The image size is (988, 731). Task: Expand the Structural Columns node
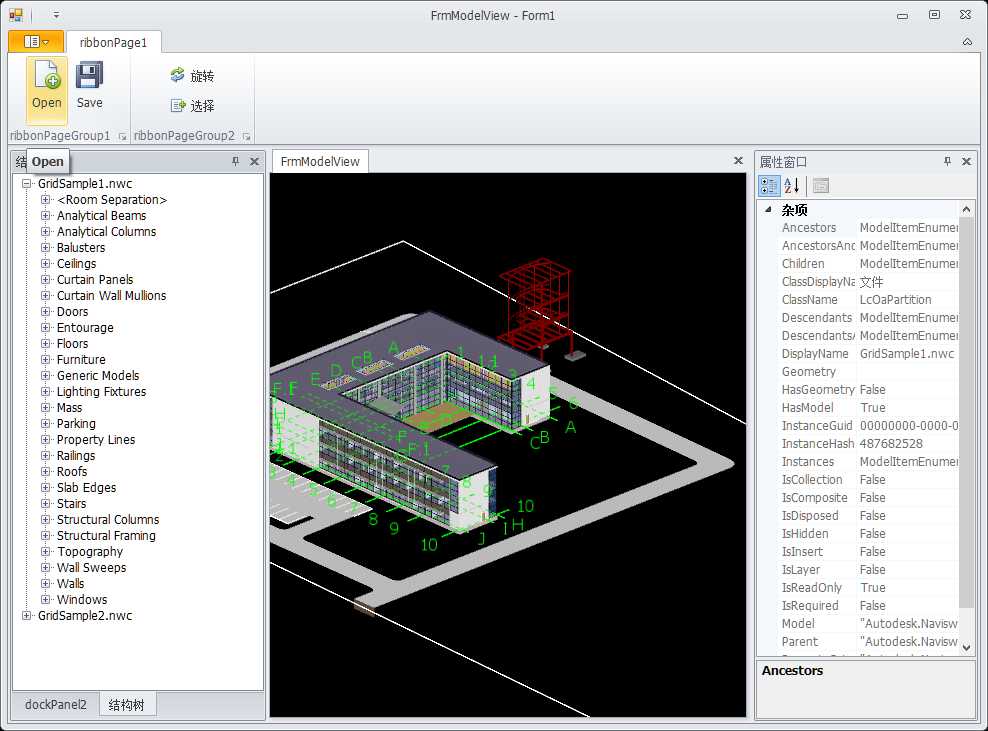click(45, 519)
